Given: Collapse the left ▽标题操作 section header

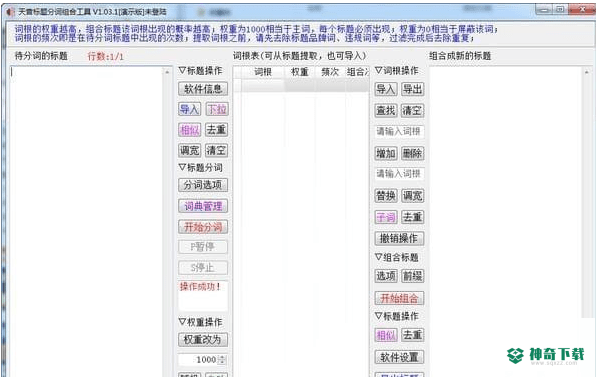Looking at the screenshot, I should pyautogui.click(x=200, y=71).
